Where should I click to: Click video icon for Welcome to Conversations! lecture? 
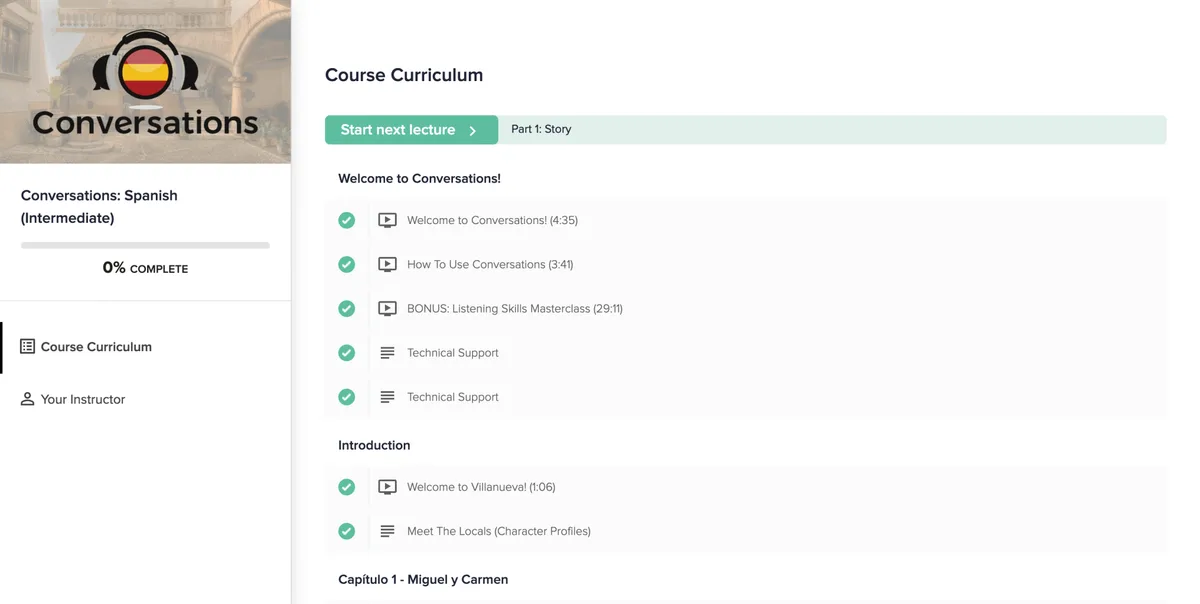tap(387, 220)
